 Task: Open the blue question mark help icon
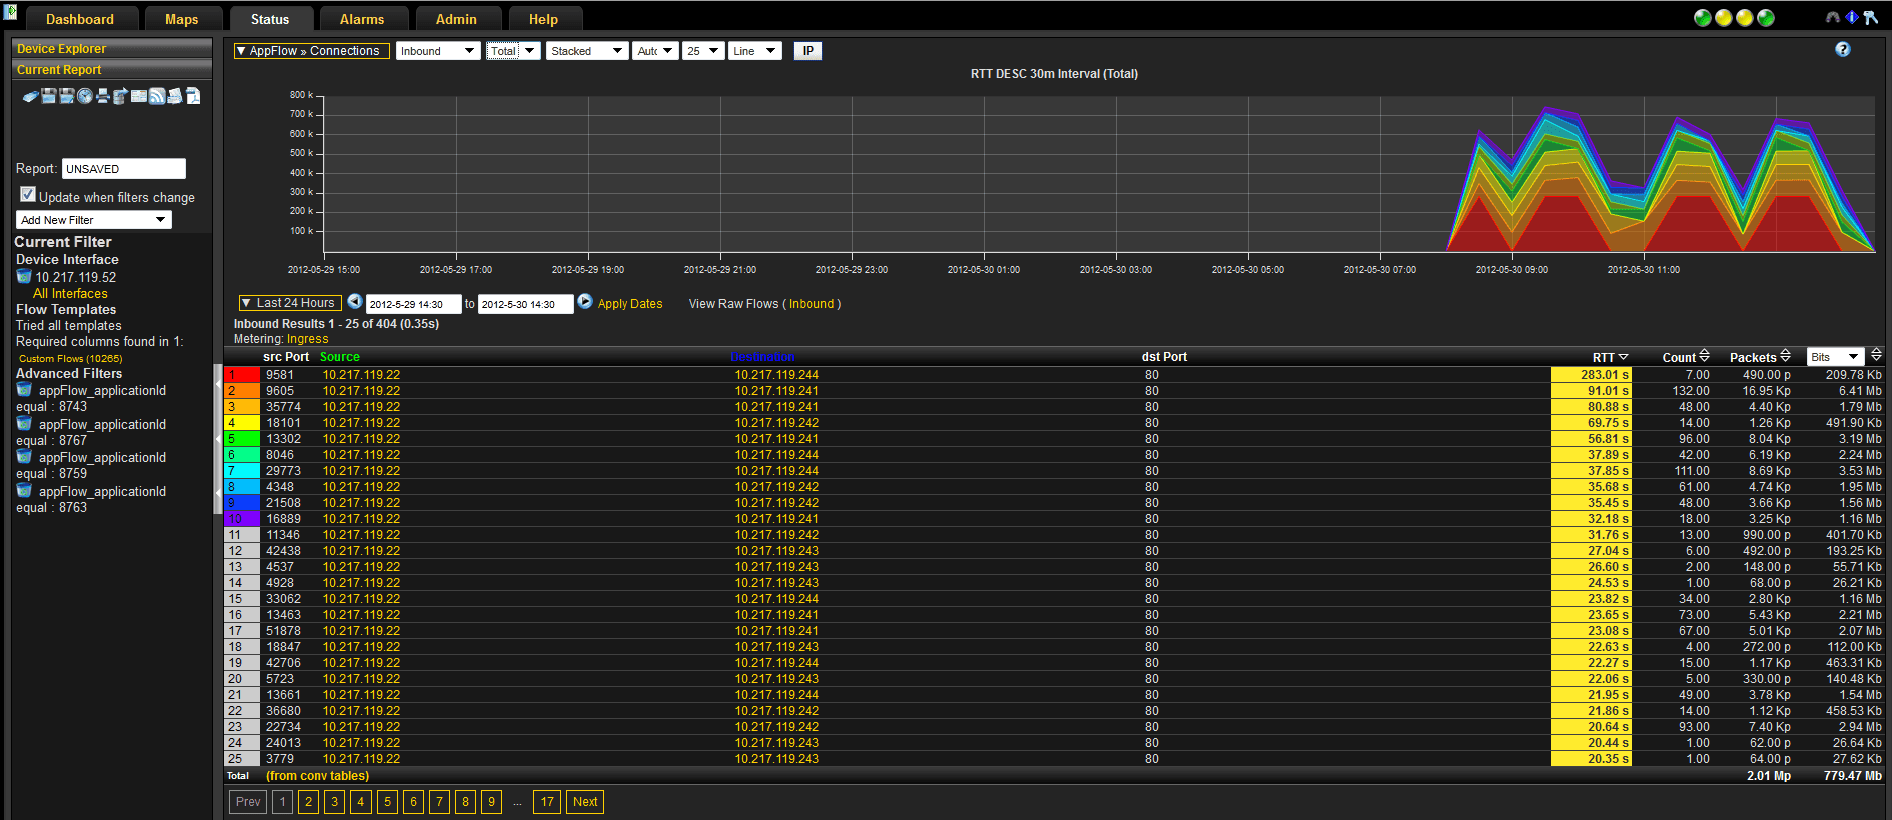pos(1843,49)
